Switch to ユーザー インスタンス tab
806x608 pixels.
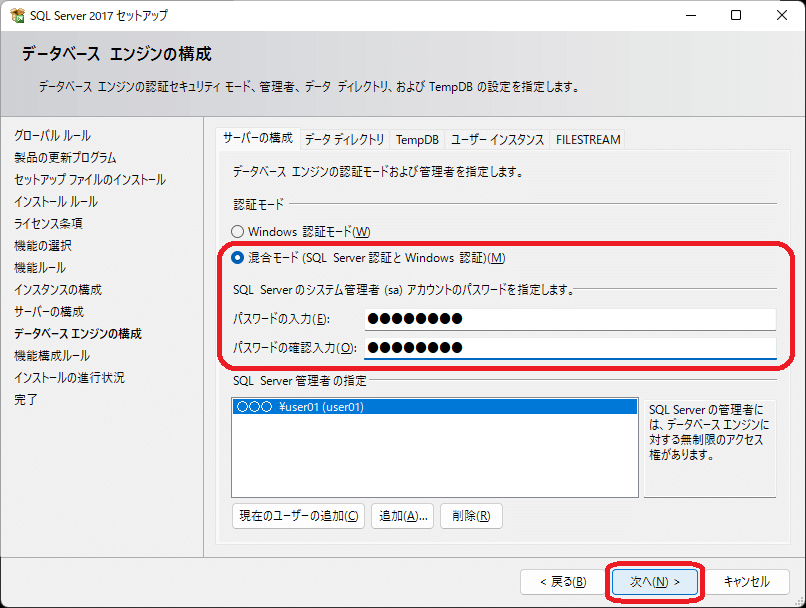[497, 139]
